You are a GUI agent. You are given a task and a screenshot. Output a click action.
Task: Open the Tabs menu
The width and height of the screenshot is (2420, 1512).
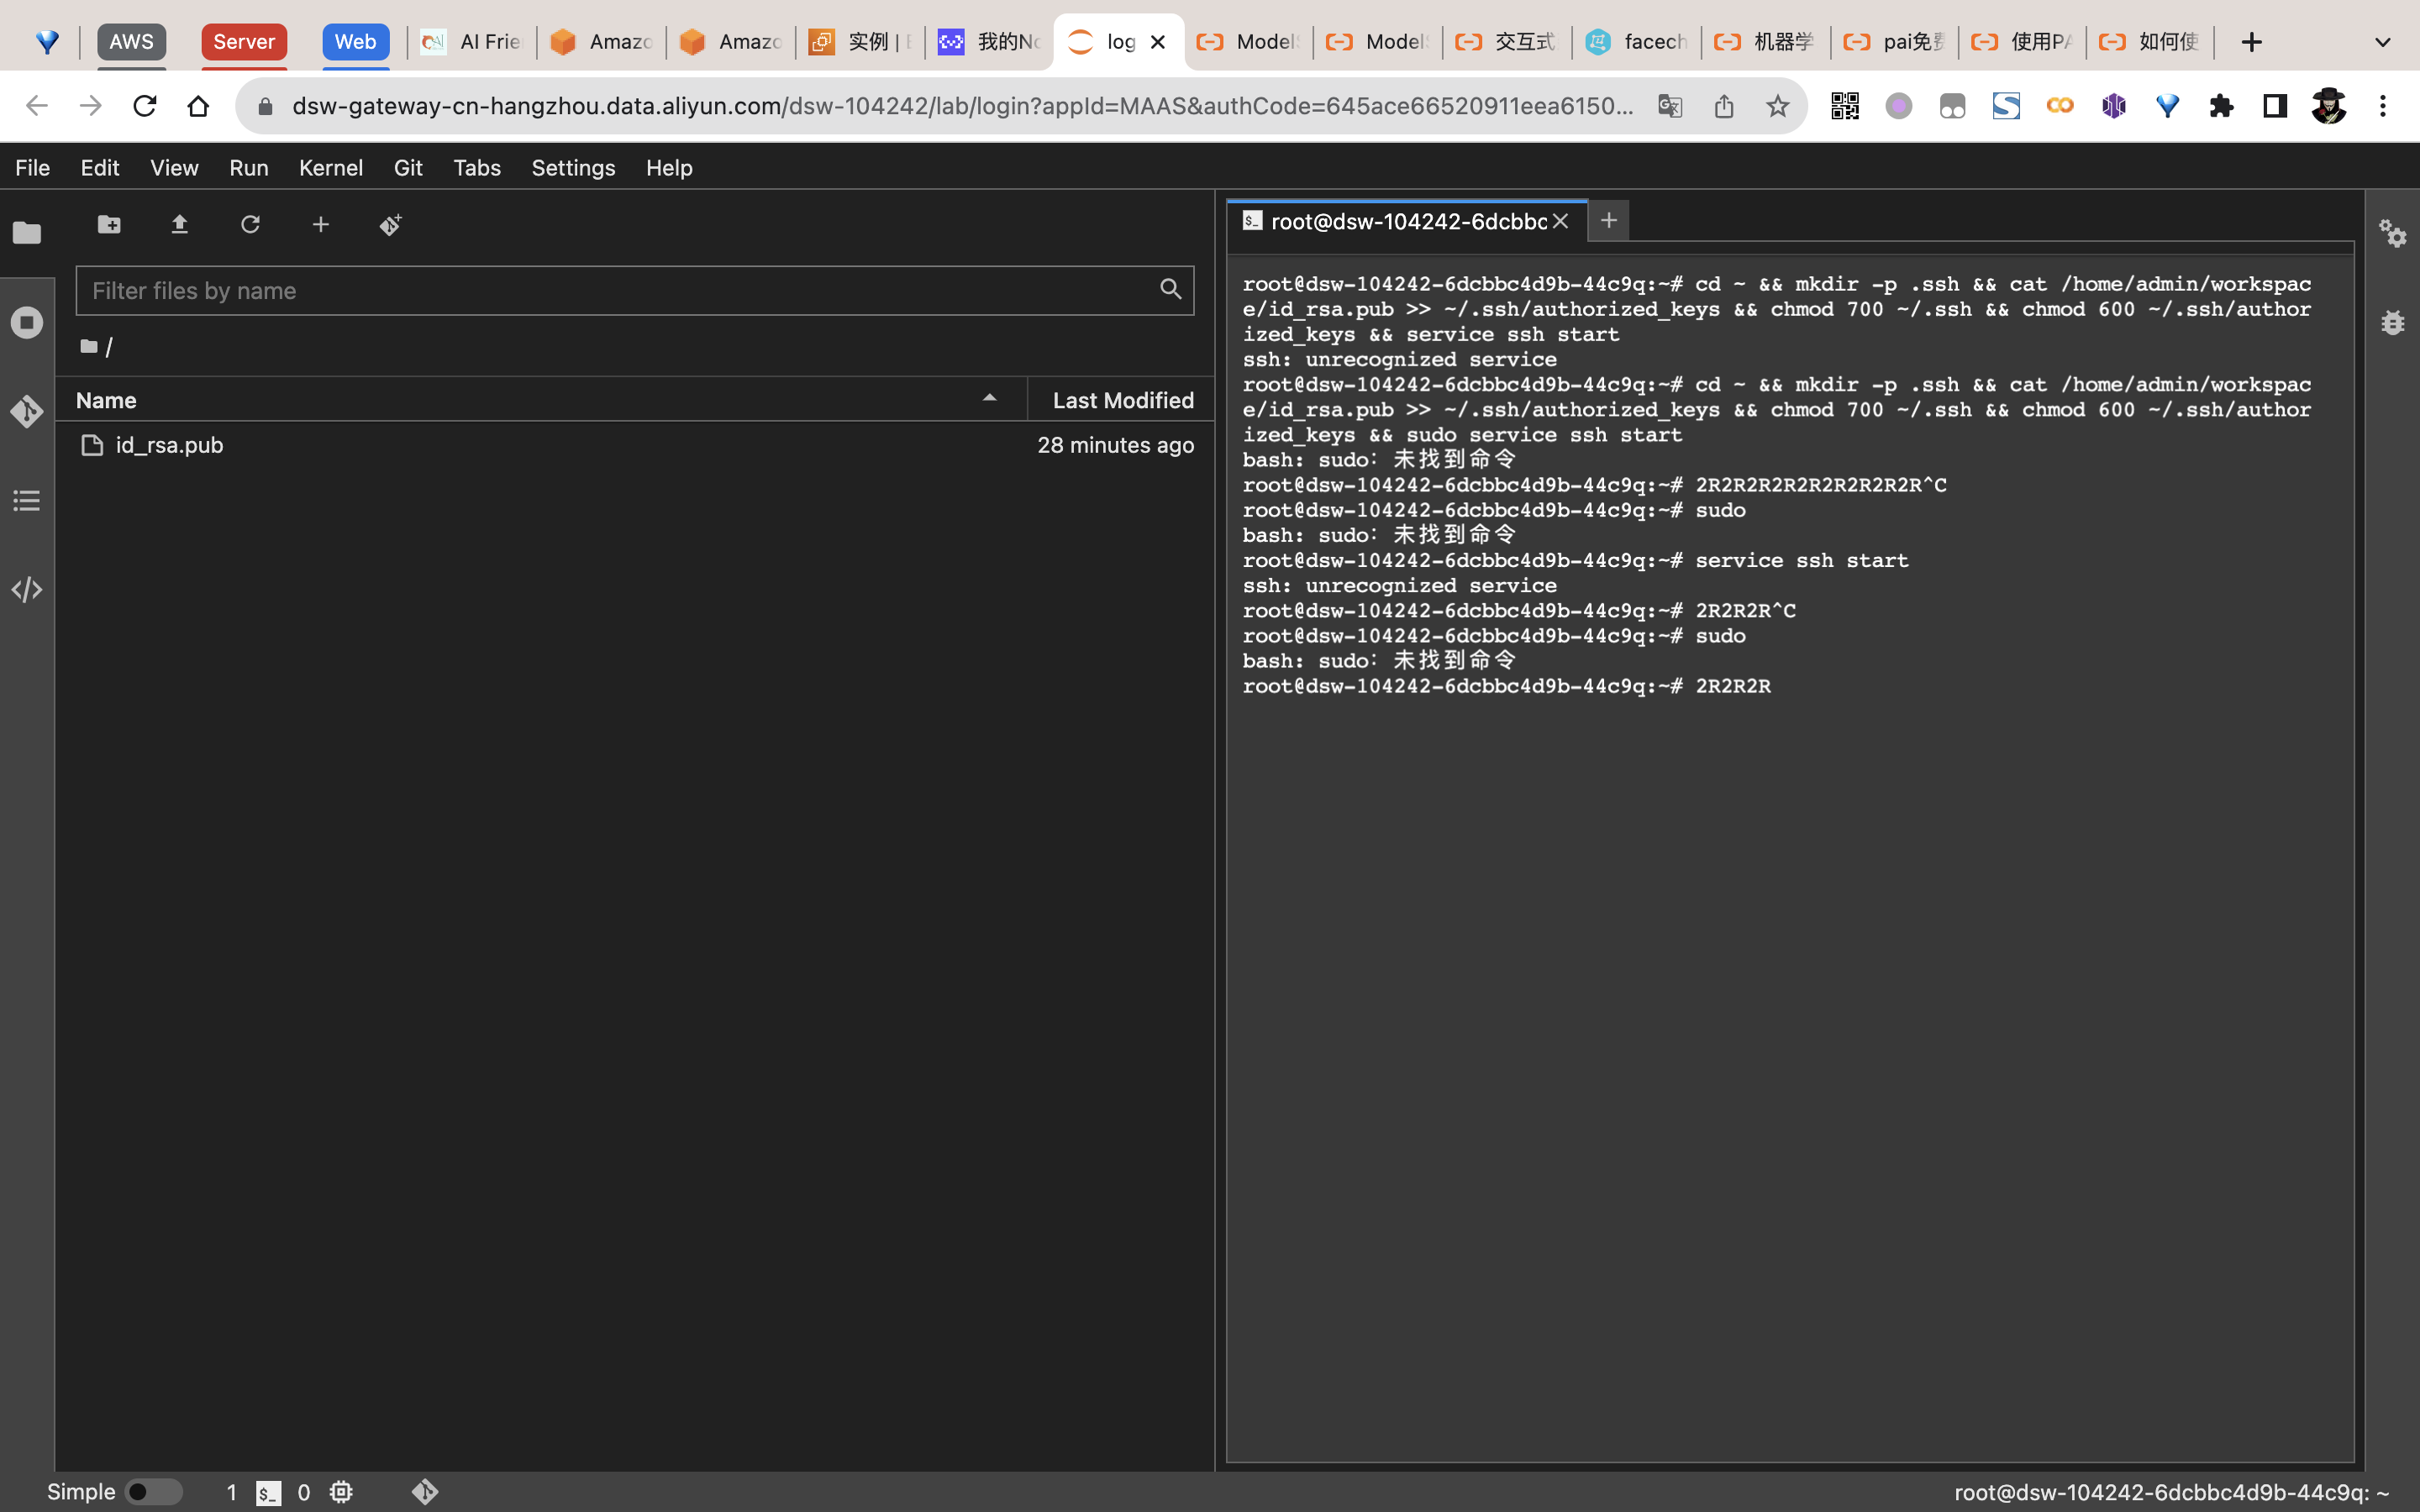coord(477,167)
